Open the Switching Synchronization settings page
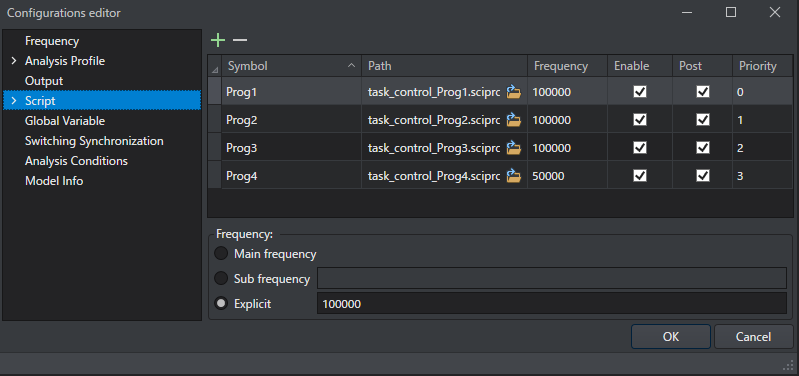 [x=94, y=141]
